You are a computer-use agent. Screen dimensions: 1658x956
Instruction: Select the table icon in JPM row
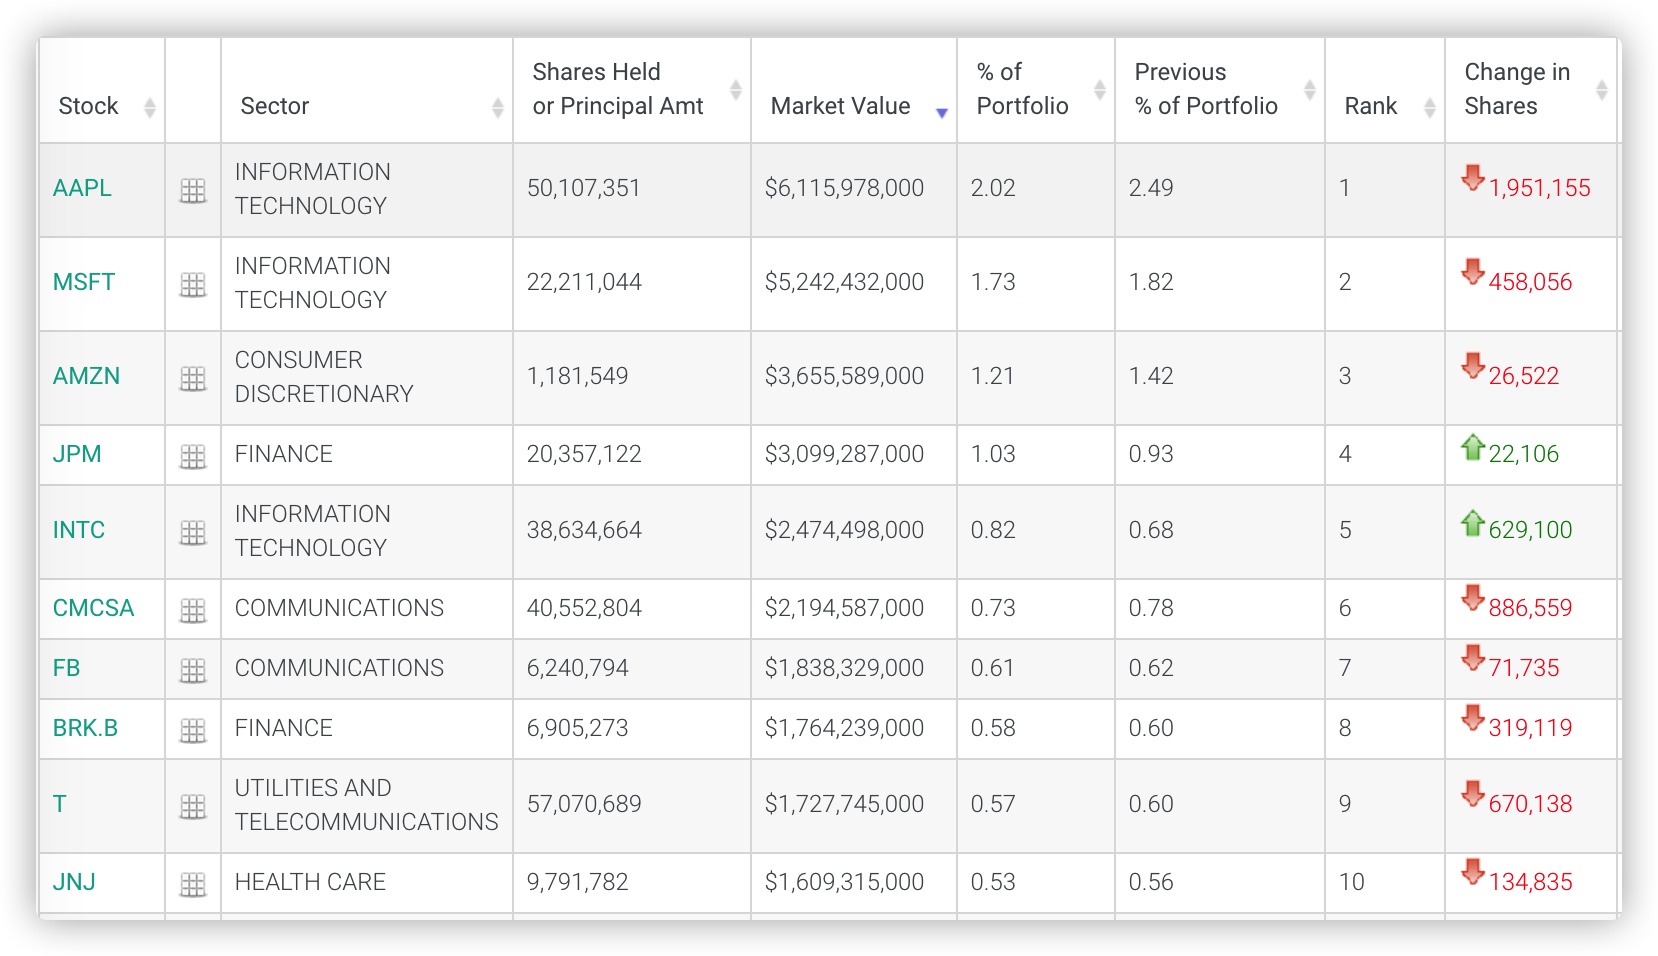(x=192, y=456)
